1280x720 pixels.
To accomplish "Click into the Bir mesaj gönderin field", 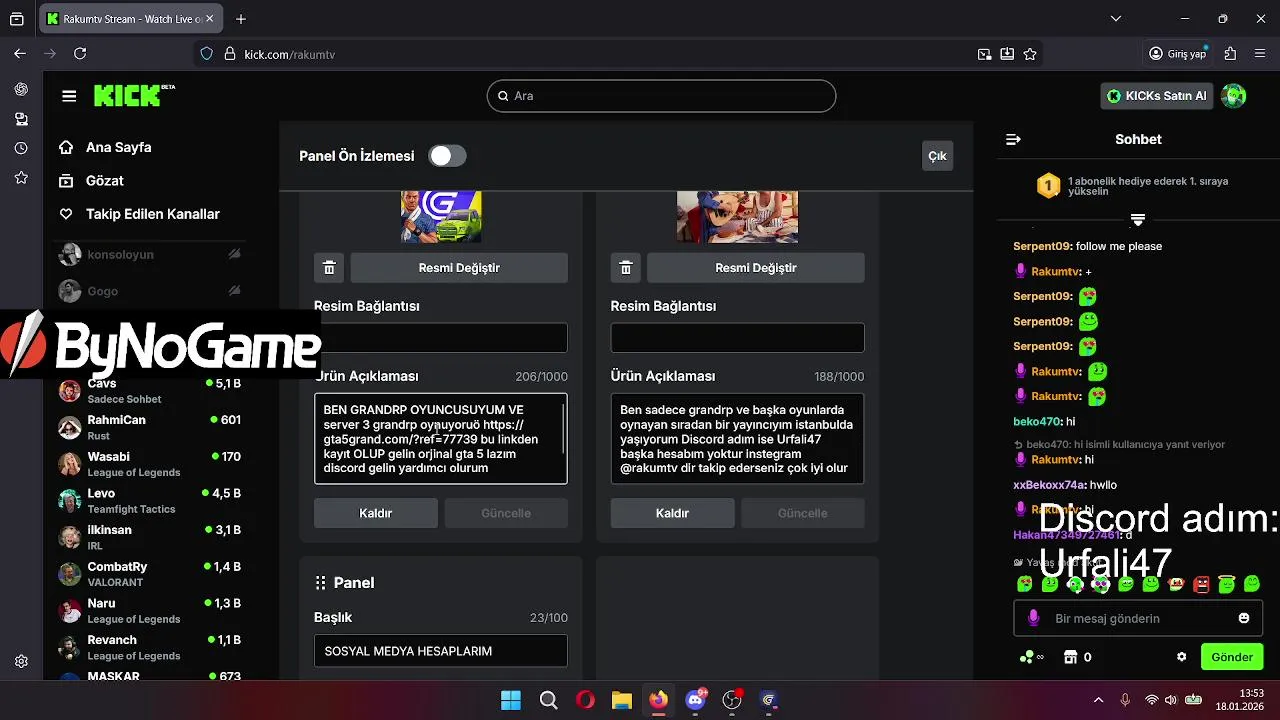I will point(1140,618).
